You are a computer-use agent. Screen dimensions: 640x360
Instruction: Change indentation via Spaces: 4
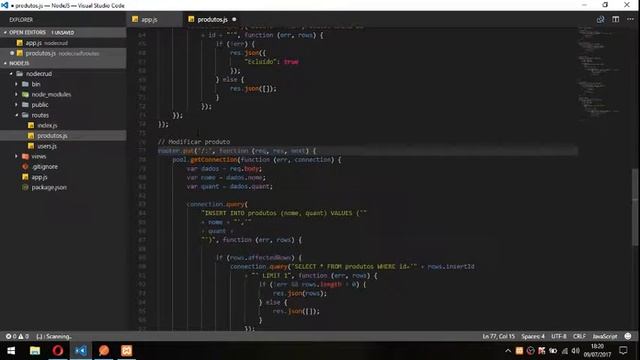(x=533, y=336)
